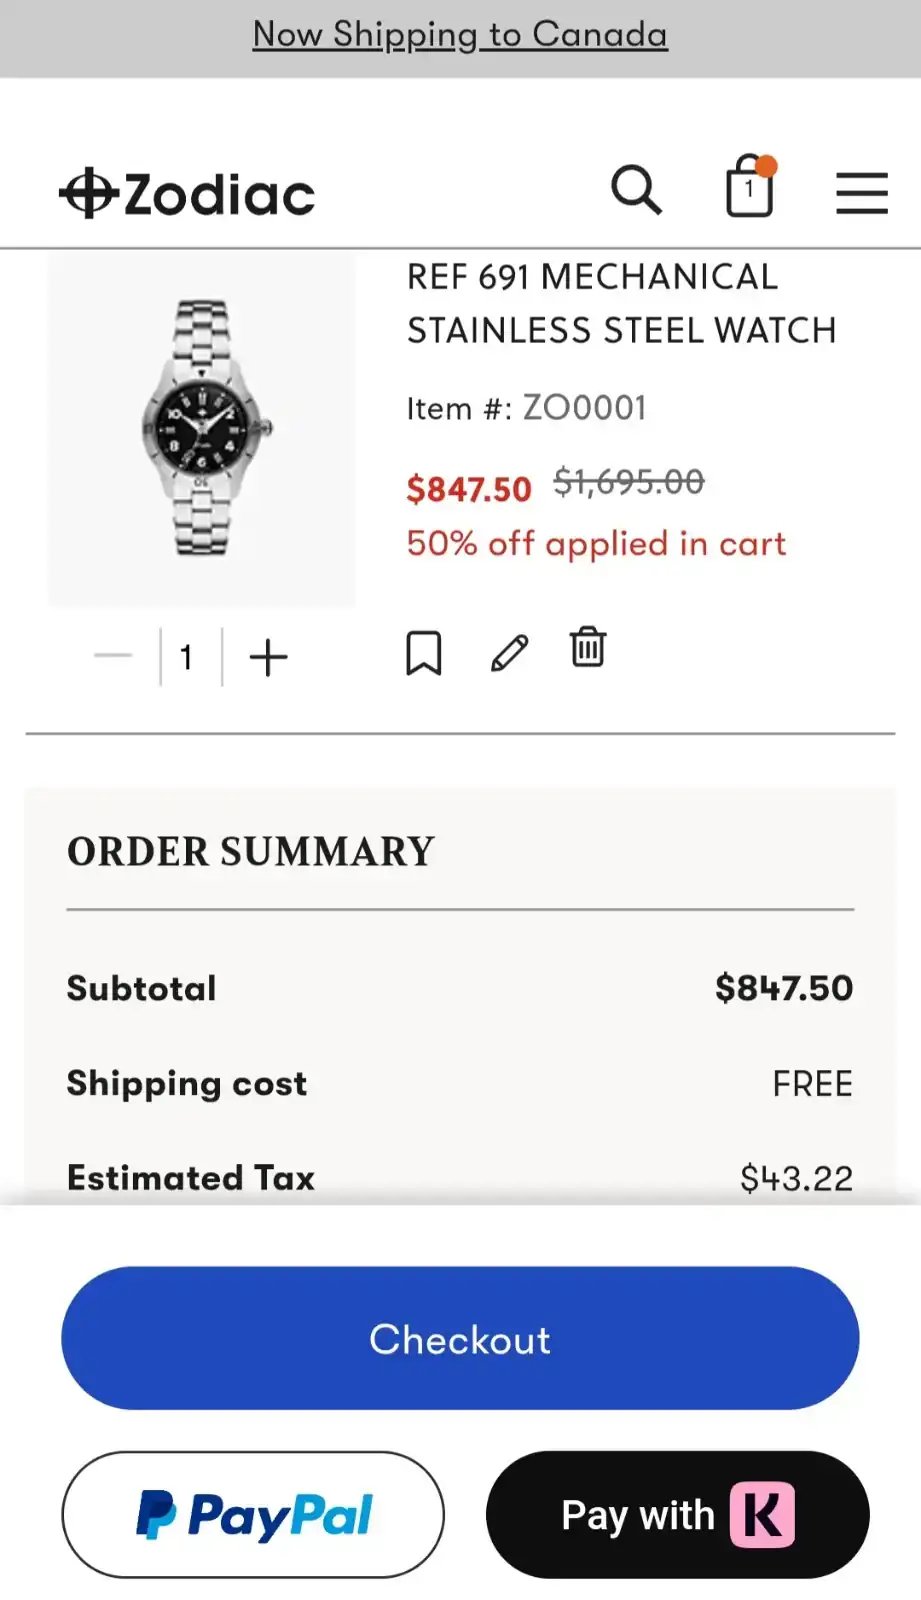Image resolution: width=921 pixels, height=1600 pixels.
Task: Choose Pay with Klarna button
Action: (677, 1514)
